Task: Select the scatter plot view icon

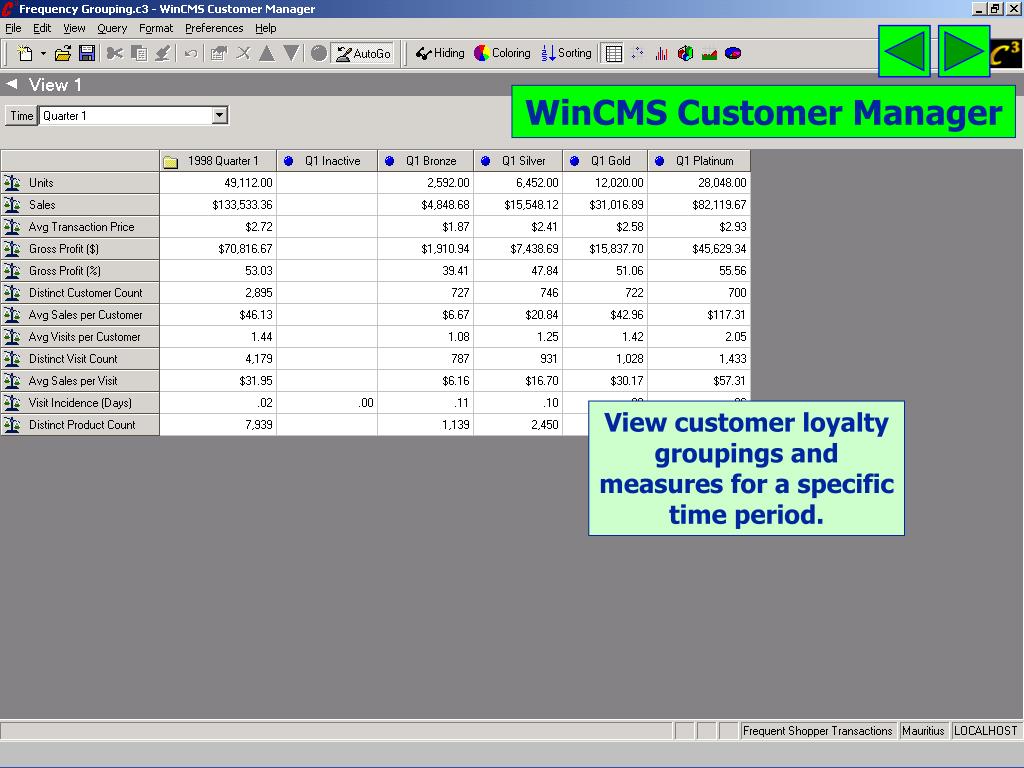Action: tap(637, 54)
